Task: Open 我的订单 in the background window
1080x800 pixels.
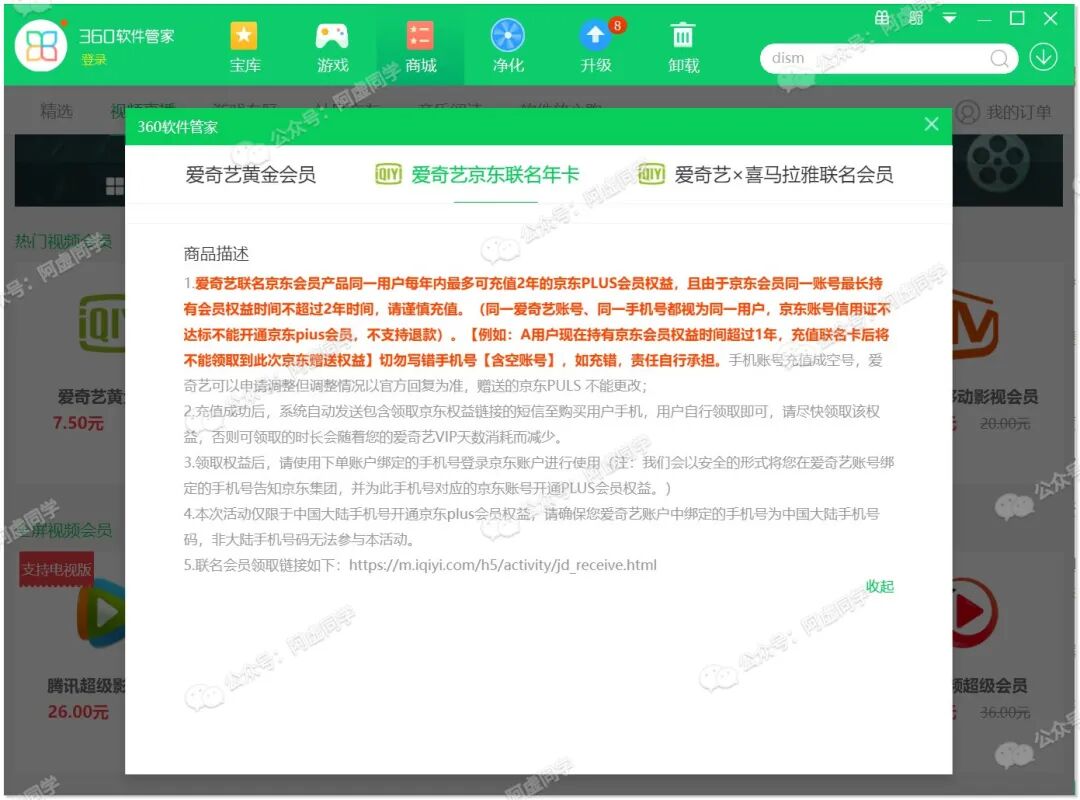Action: point(1004,112)
